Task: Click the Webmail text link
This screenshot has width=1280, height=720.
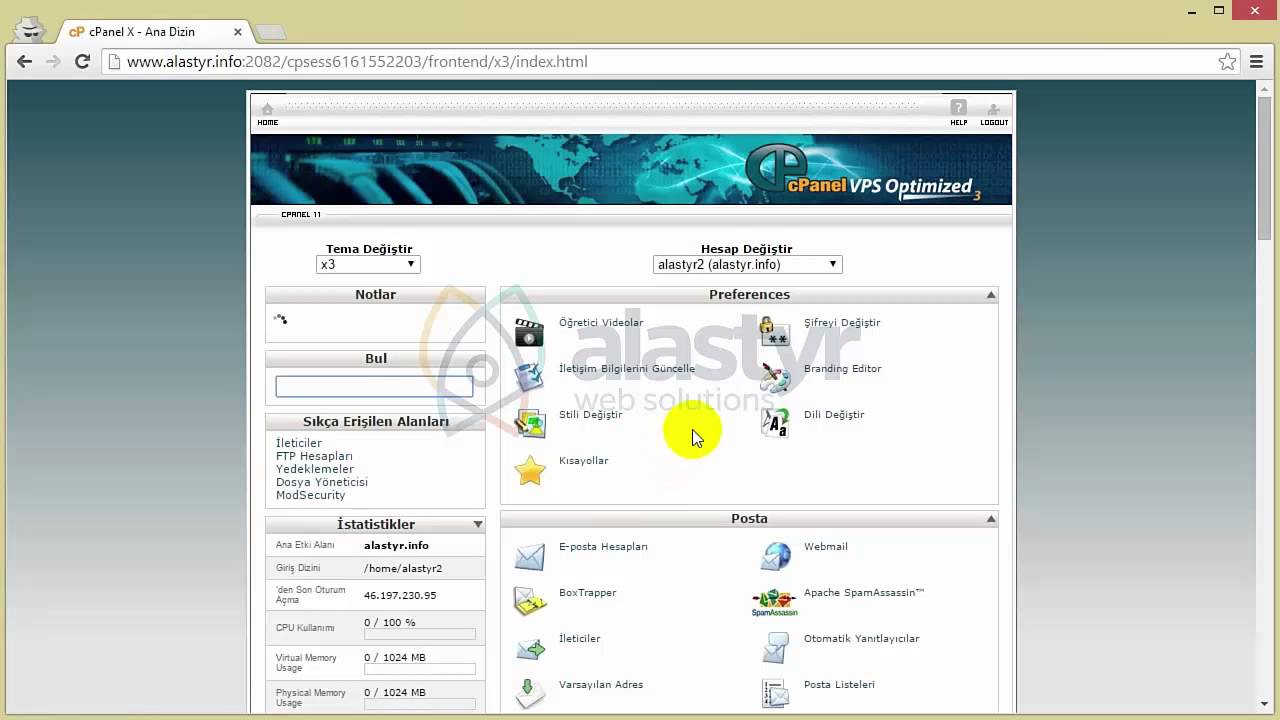Action: [826, 547]
